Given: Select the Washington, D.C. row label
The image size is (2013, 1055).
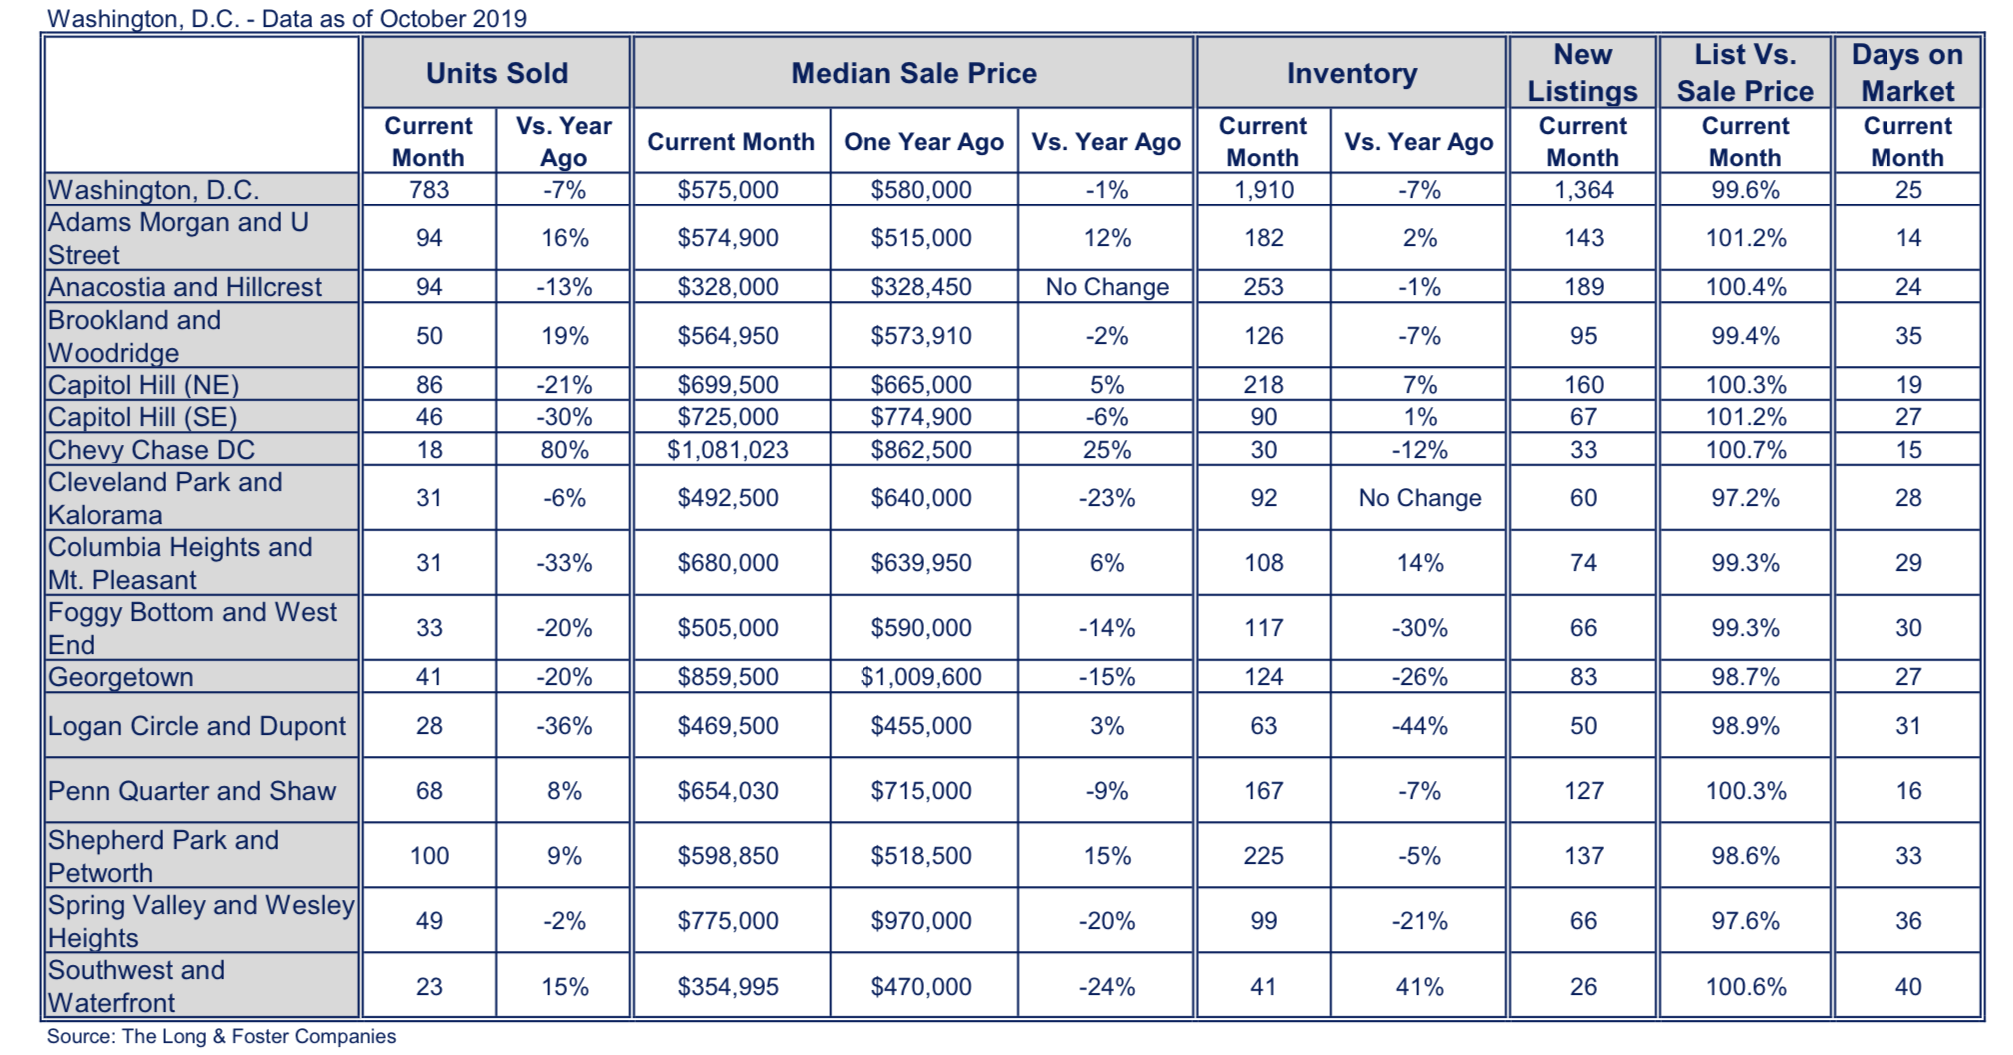Looking at the screenshot, I should 154,190.
